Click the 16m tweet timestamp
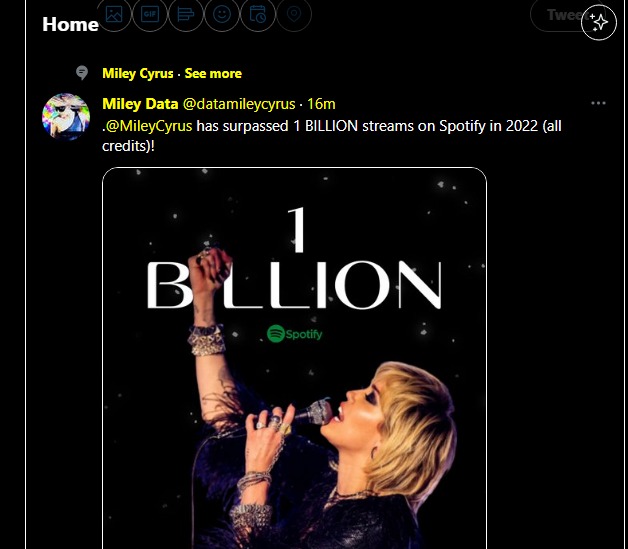 pyautogui.click(x=321, y=103)
